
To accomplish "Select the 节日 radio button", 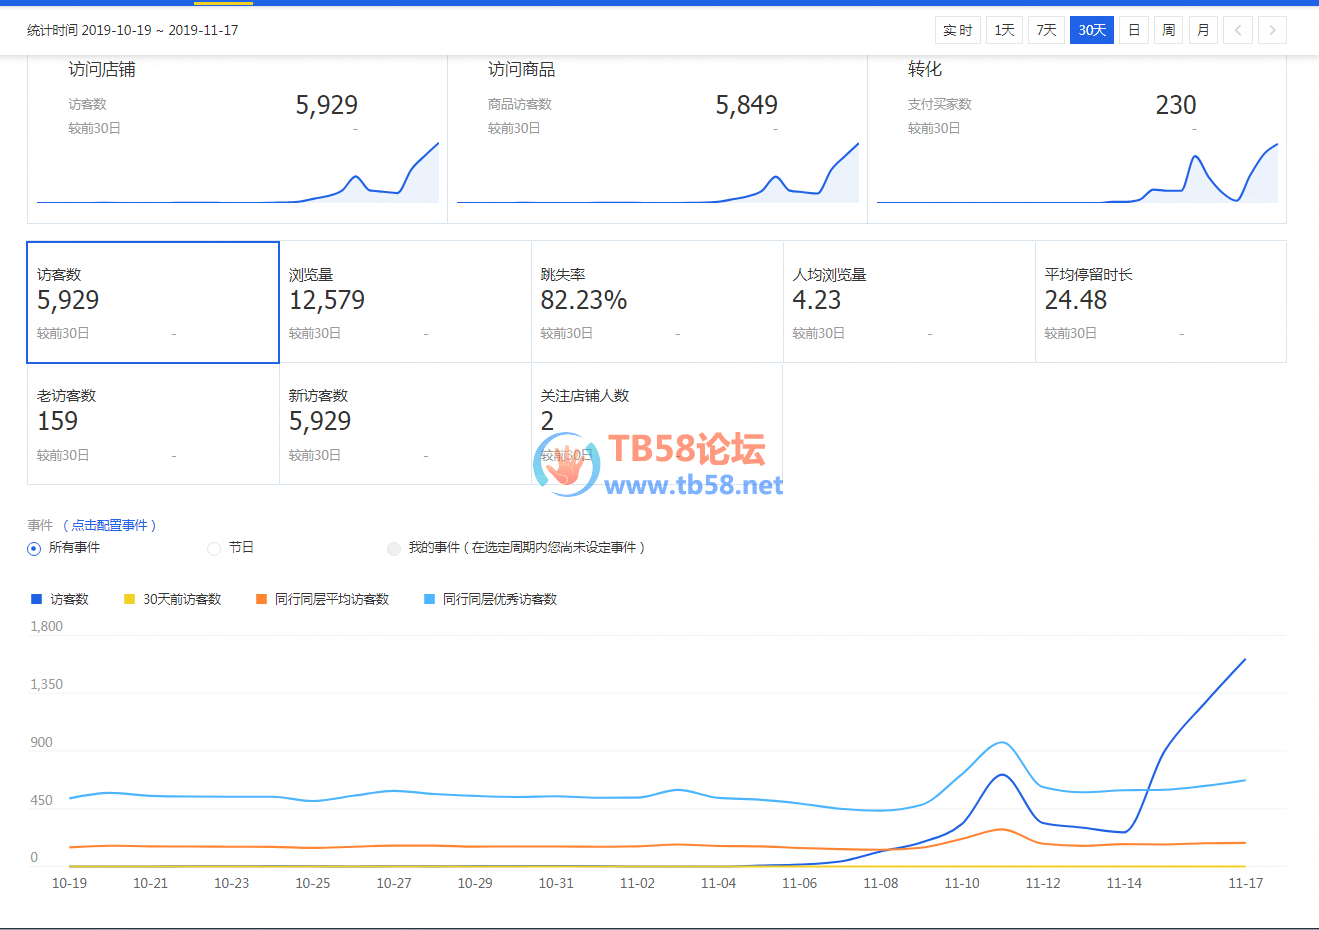I will 214,548.
